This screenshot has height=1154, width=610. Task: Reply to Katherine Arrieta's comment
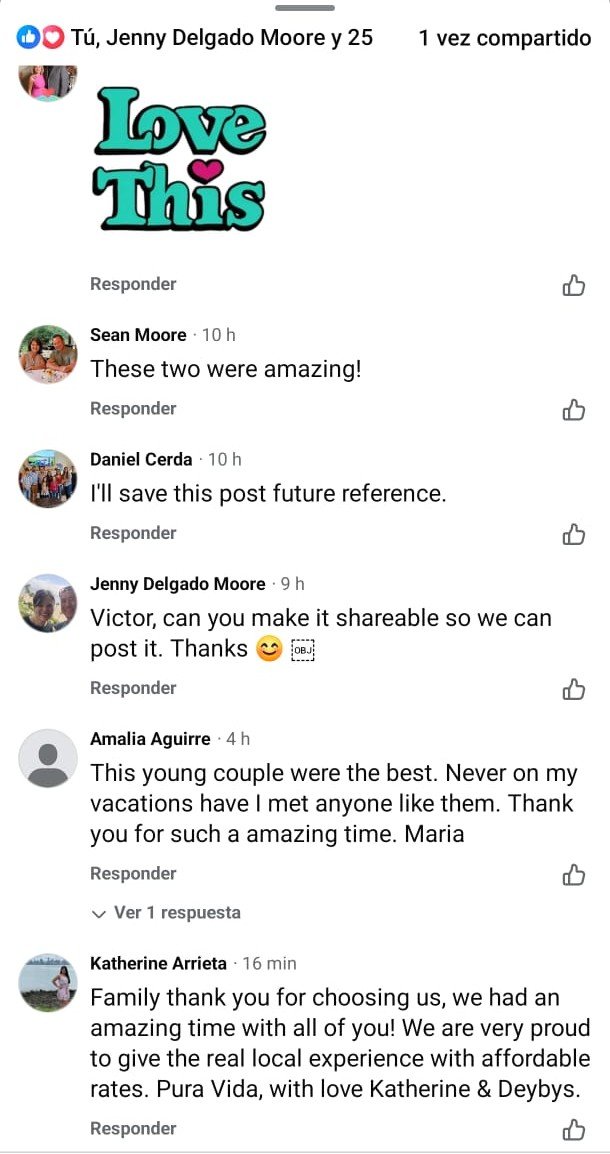coord(133,1129)
